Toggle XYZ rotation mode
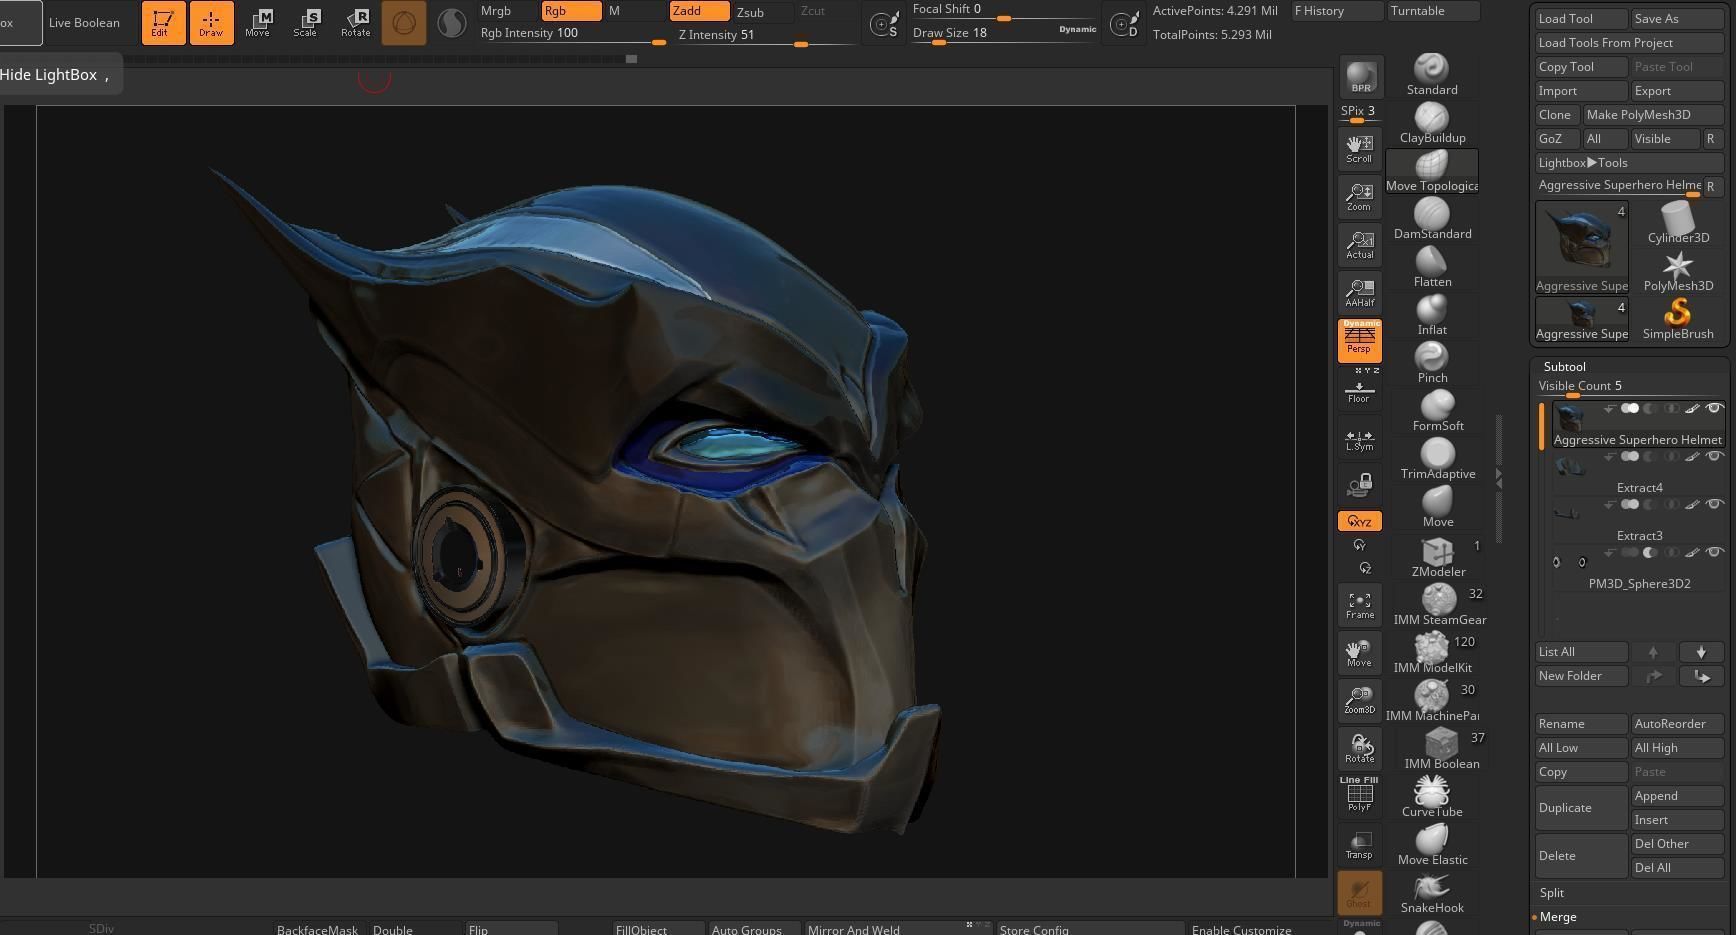Viewport: 1736px width, 935px height. [1359, 521]
